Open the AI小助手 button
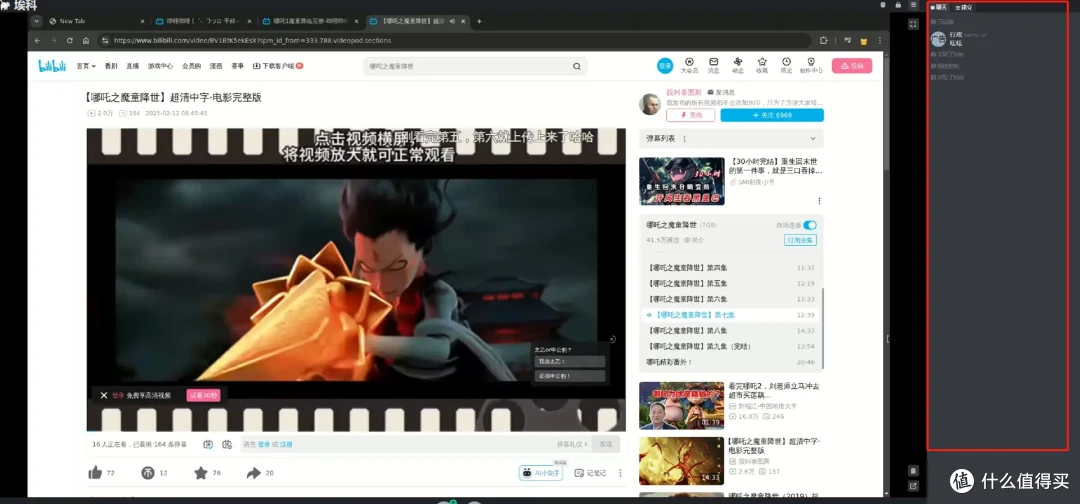Viewport: 1080px width, 504px height. 541,473
